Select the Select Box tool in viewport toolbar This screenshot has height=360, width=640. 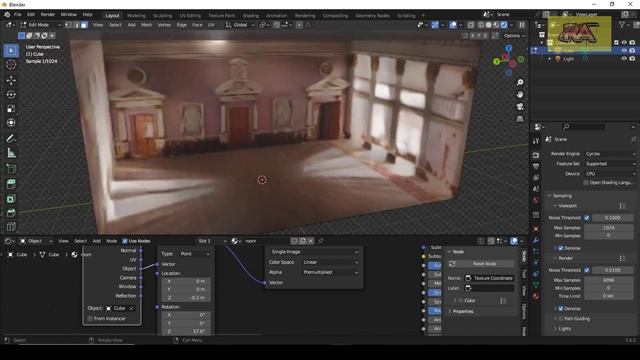[x=11, y=51]
